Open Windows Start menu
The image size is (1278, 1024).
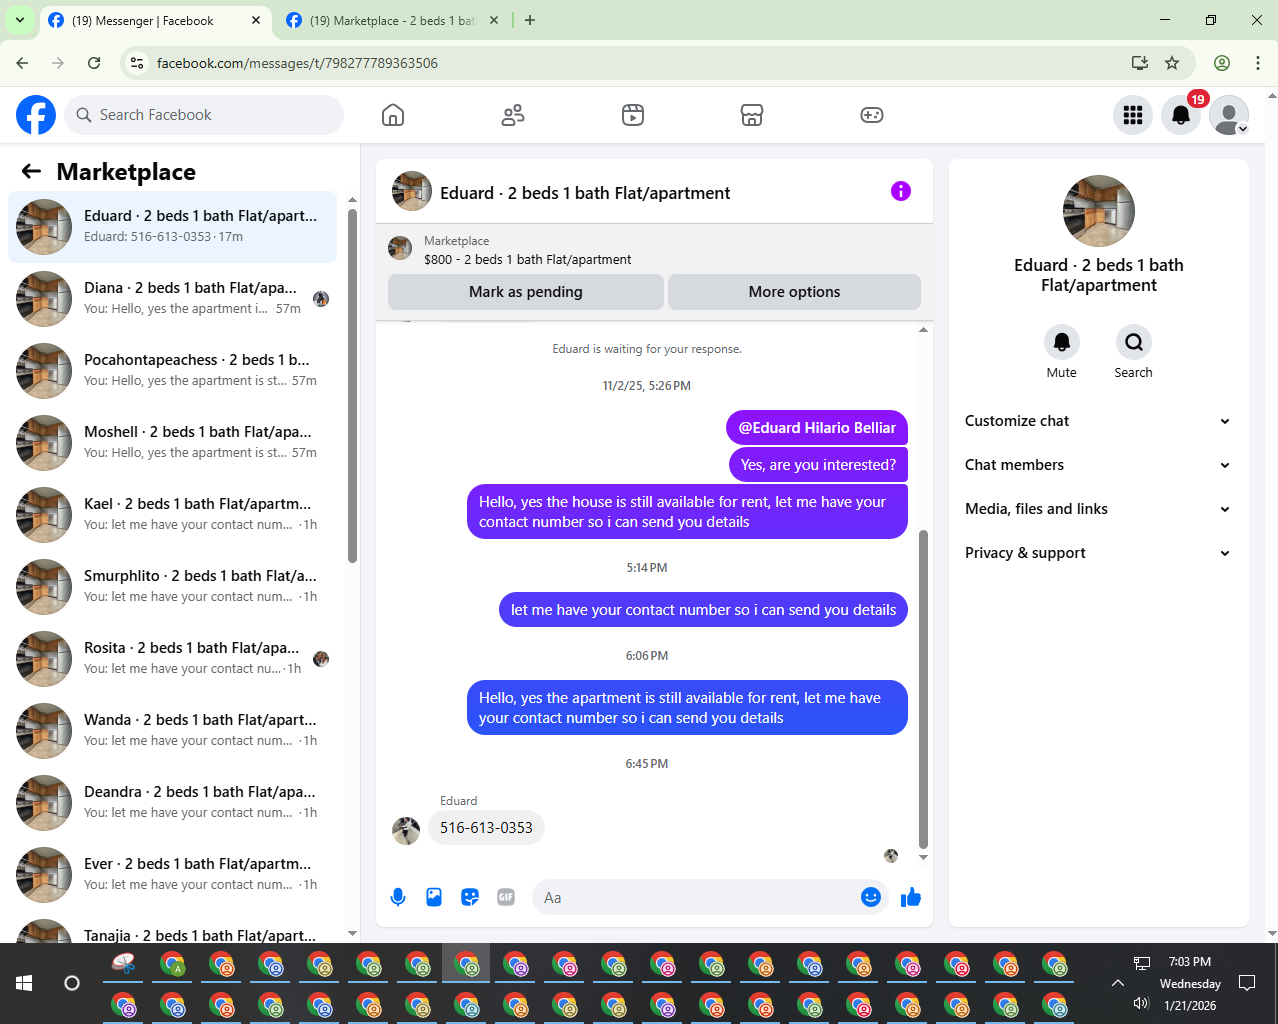coord(24,983)
